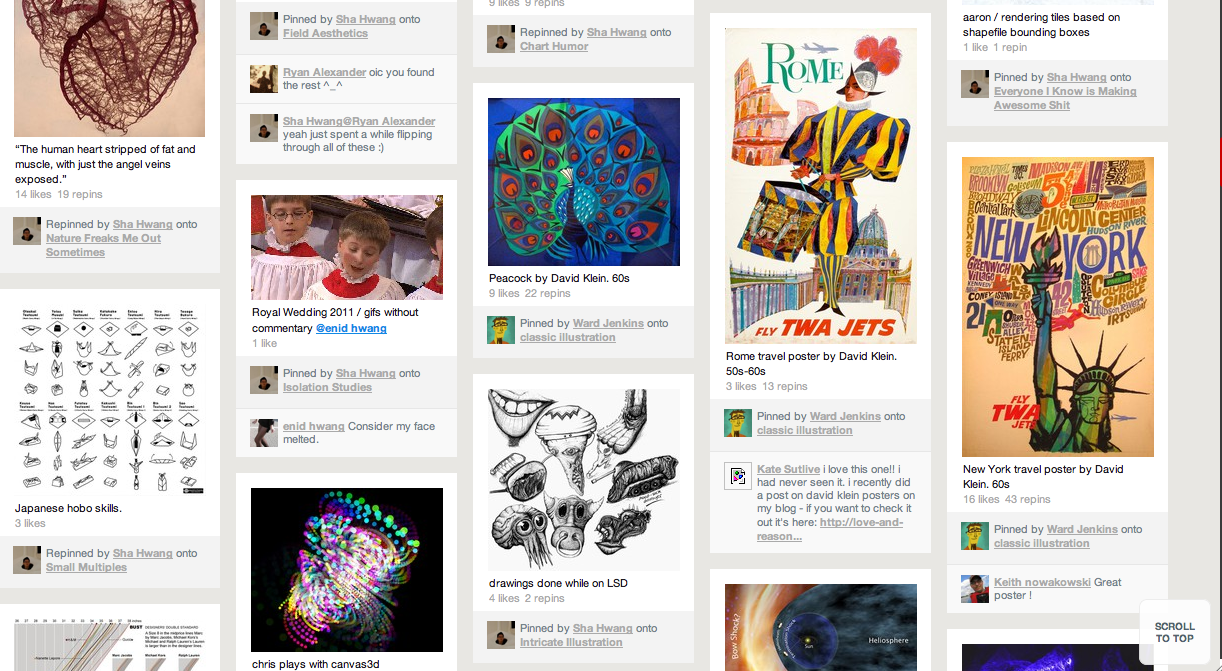The width and height of the screenshot is (1222, 671).
Task: Click Kate Sutlive's commenter avatar icon
Action: 738,475
